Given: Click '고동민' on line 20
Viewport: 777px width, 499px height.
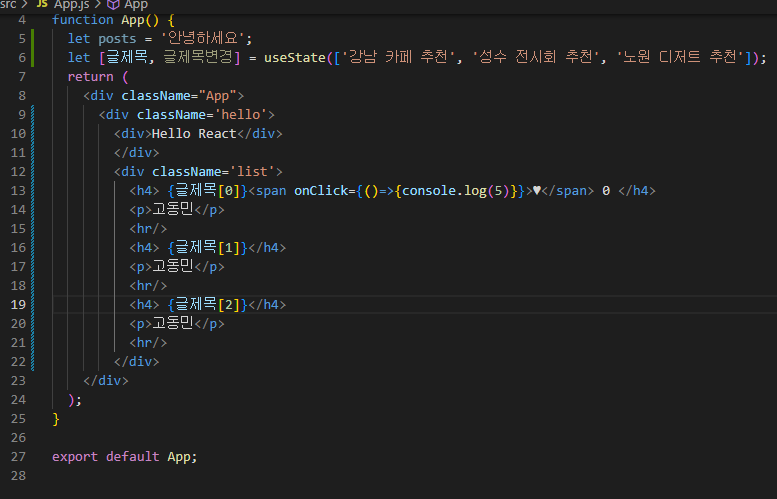Looking at the screenshot, I should 172,323.
